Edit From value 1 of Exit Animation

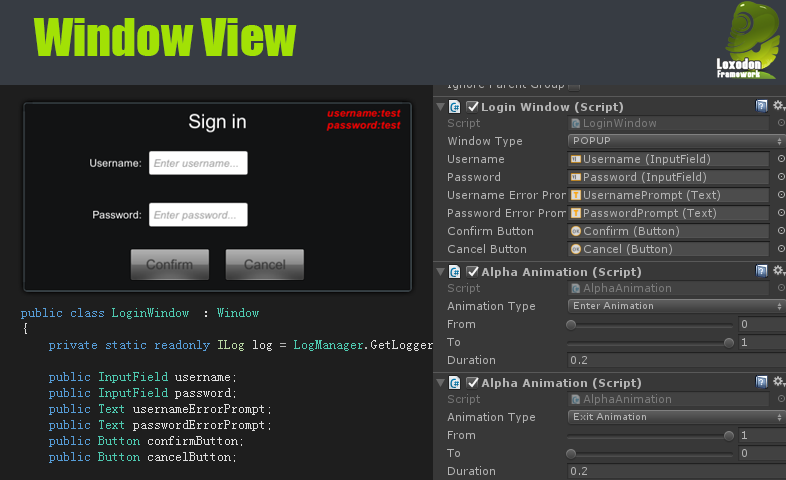tap(762, 435)
